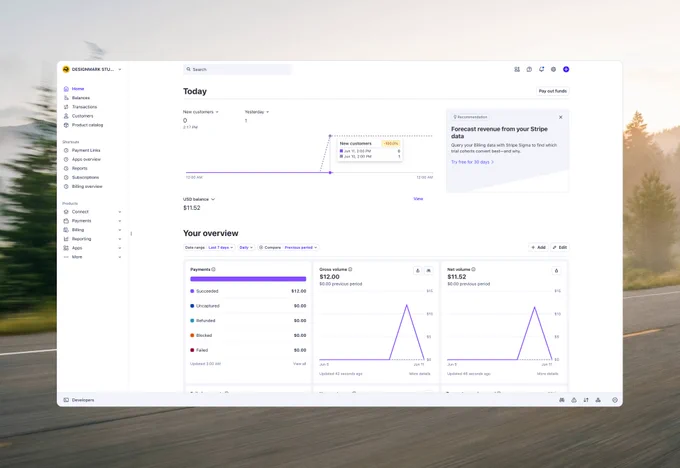Click the Refunded payments row
The height and width of the screenshot is (468, 680).
[x=248, y=321]
